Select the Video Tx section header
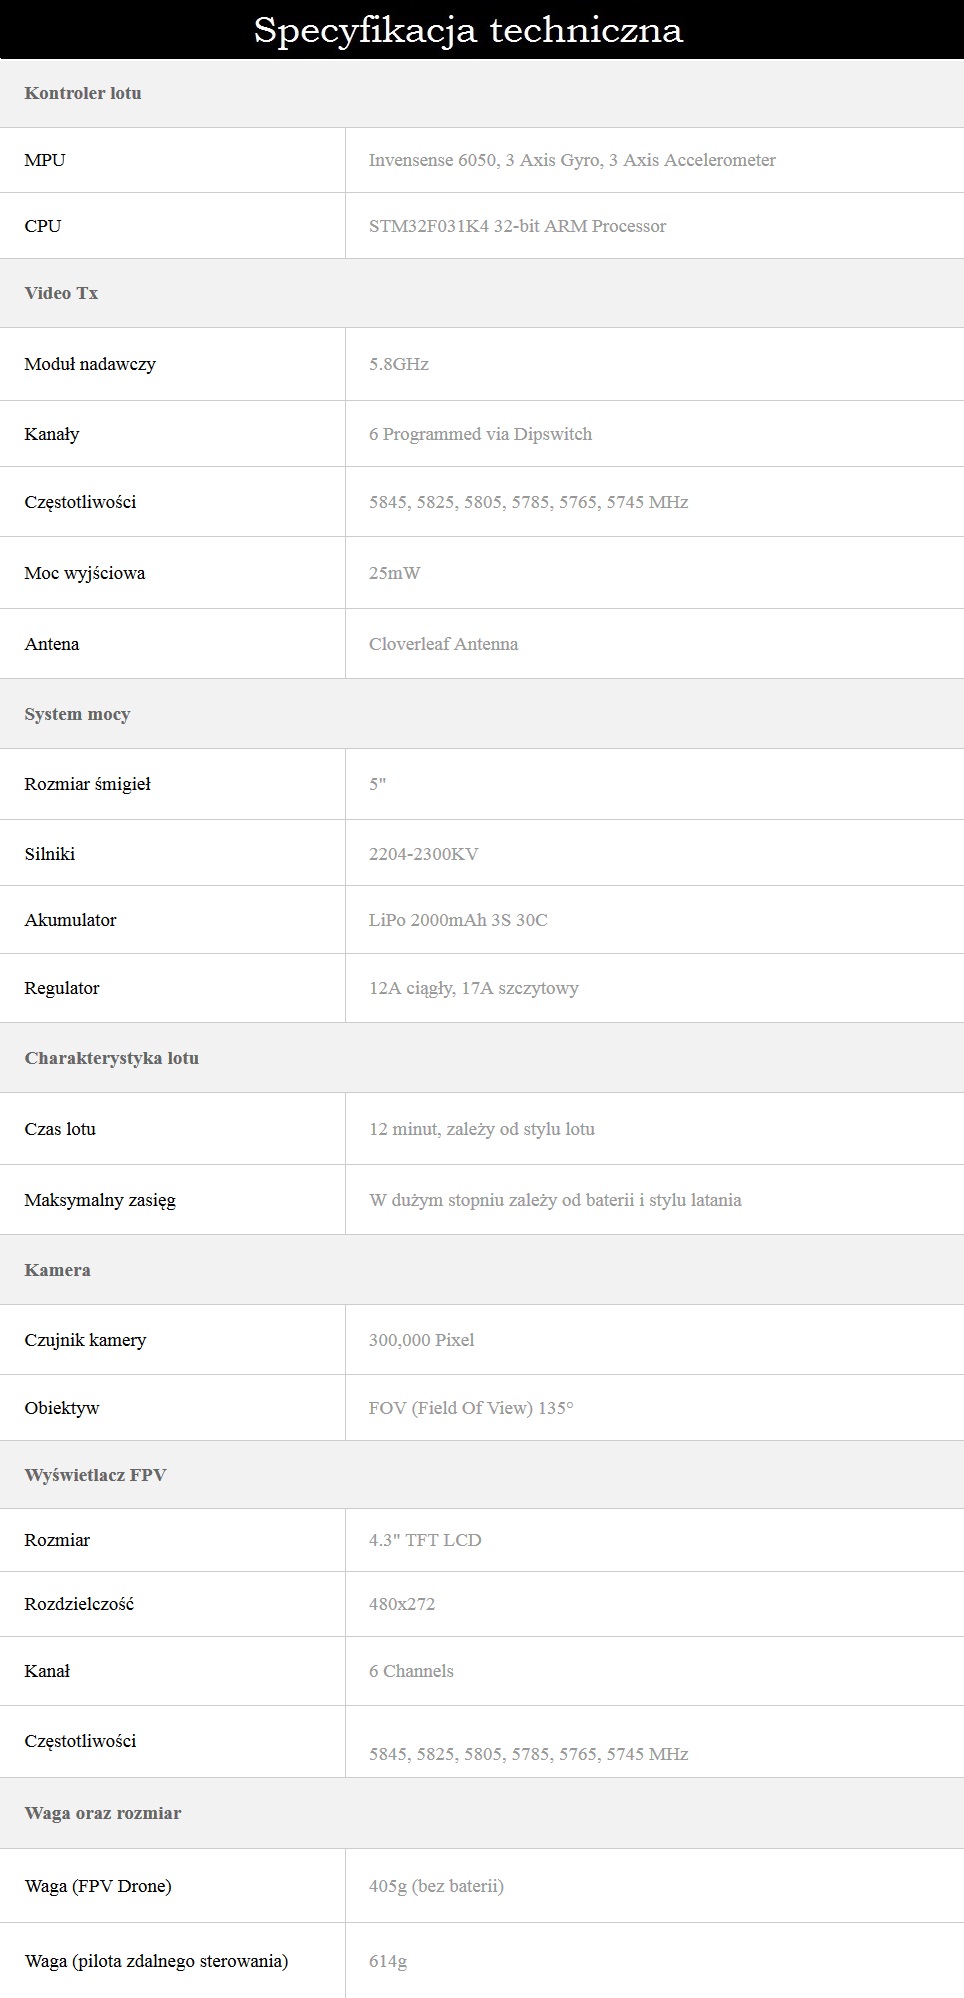This screenshot has height=1998, width=964. pyautogui.click(x=61, y=293)
